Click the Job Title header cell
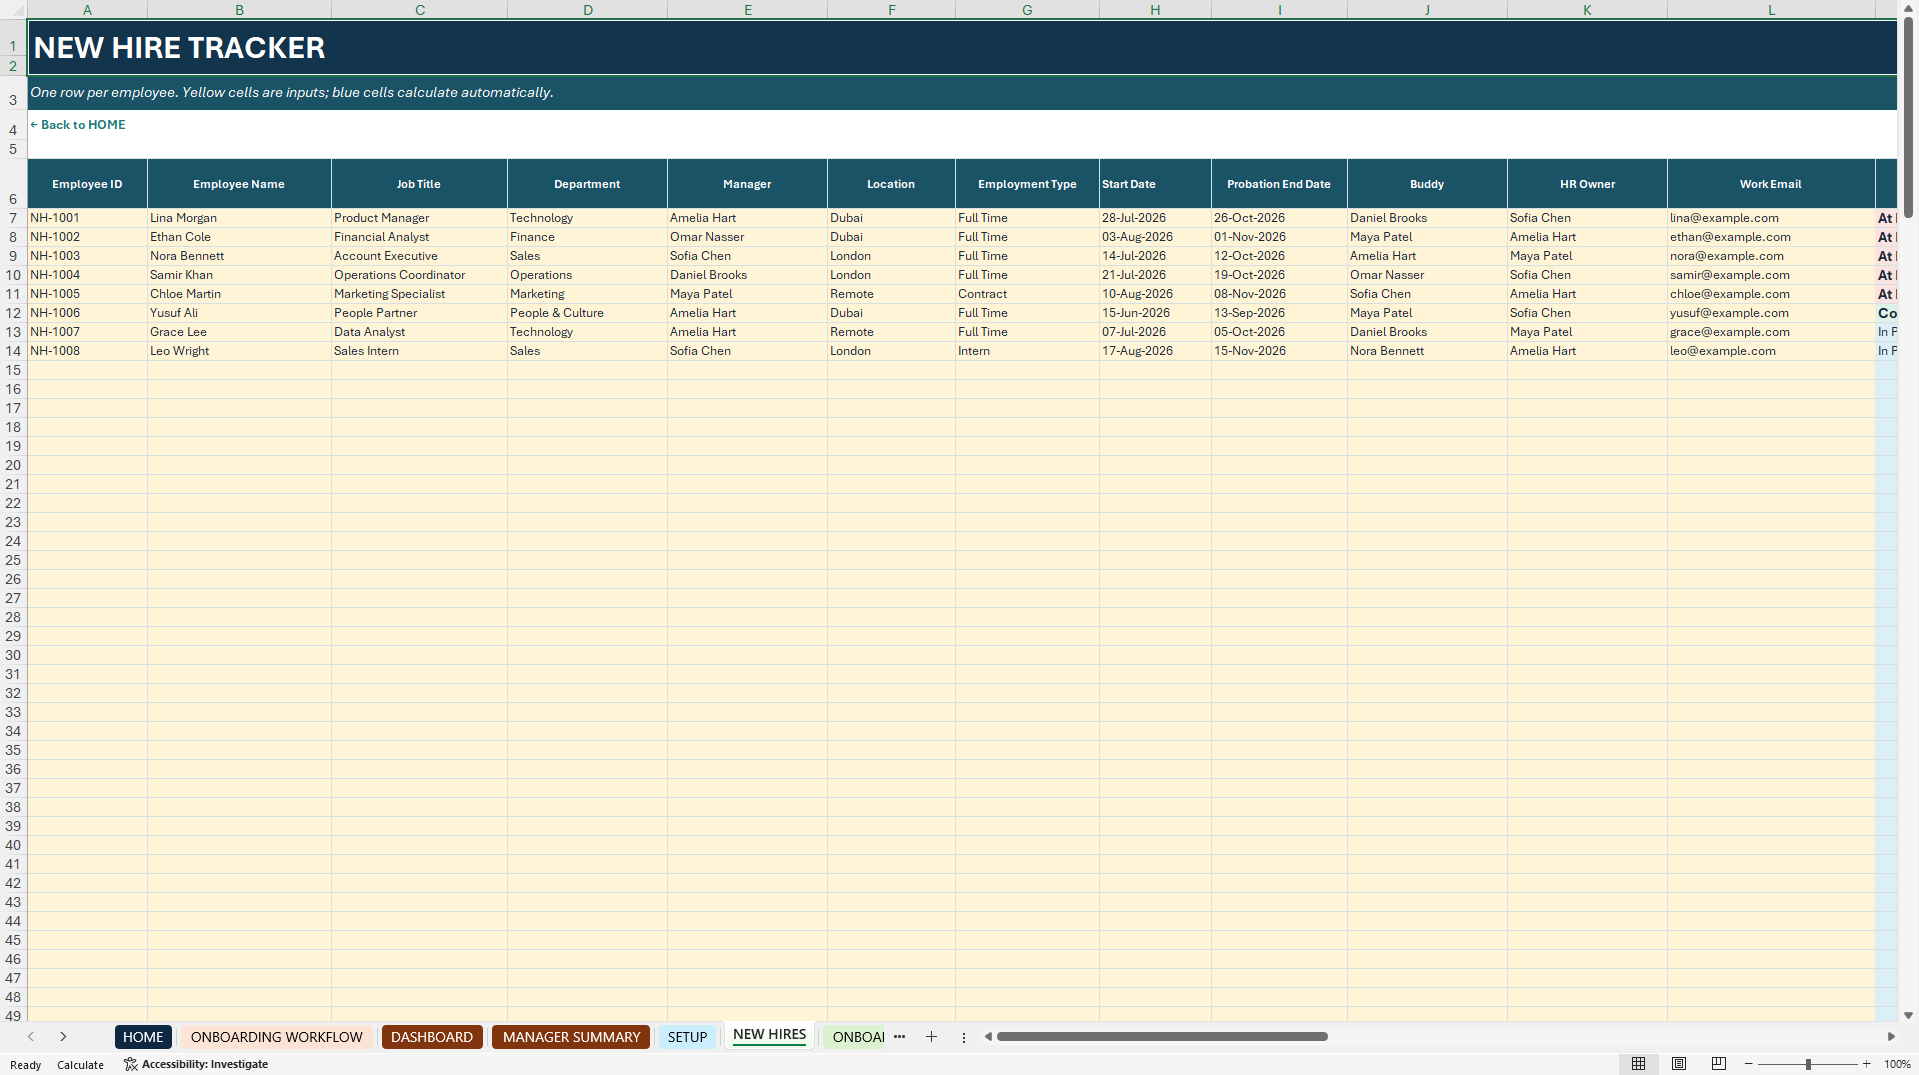 (x=419, y=184)
